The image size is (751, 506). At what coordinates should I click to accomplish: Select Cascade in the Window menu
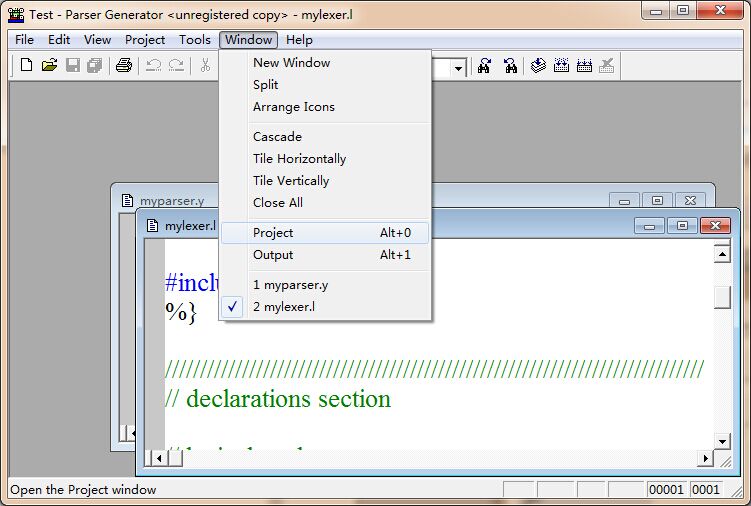[325, 137]
